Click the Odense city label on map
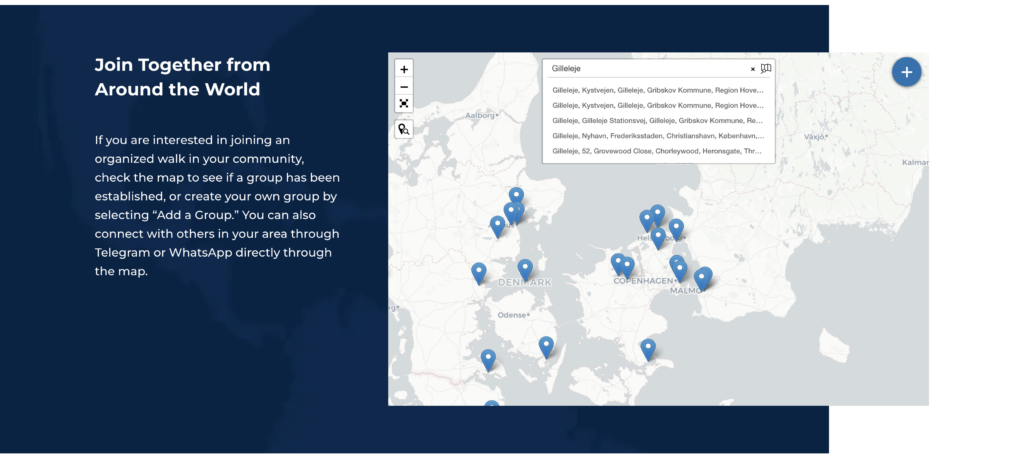Screen dimensions: 1024x458 pyautogui.click(x=513, y=315)
